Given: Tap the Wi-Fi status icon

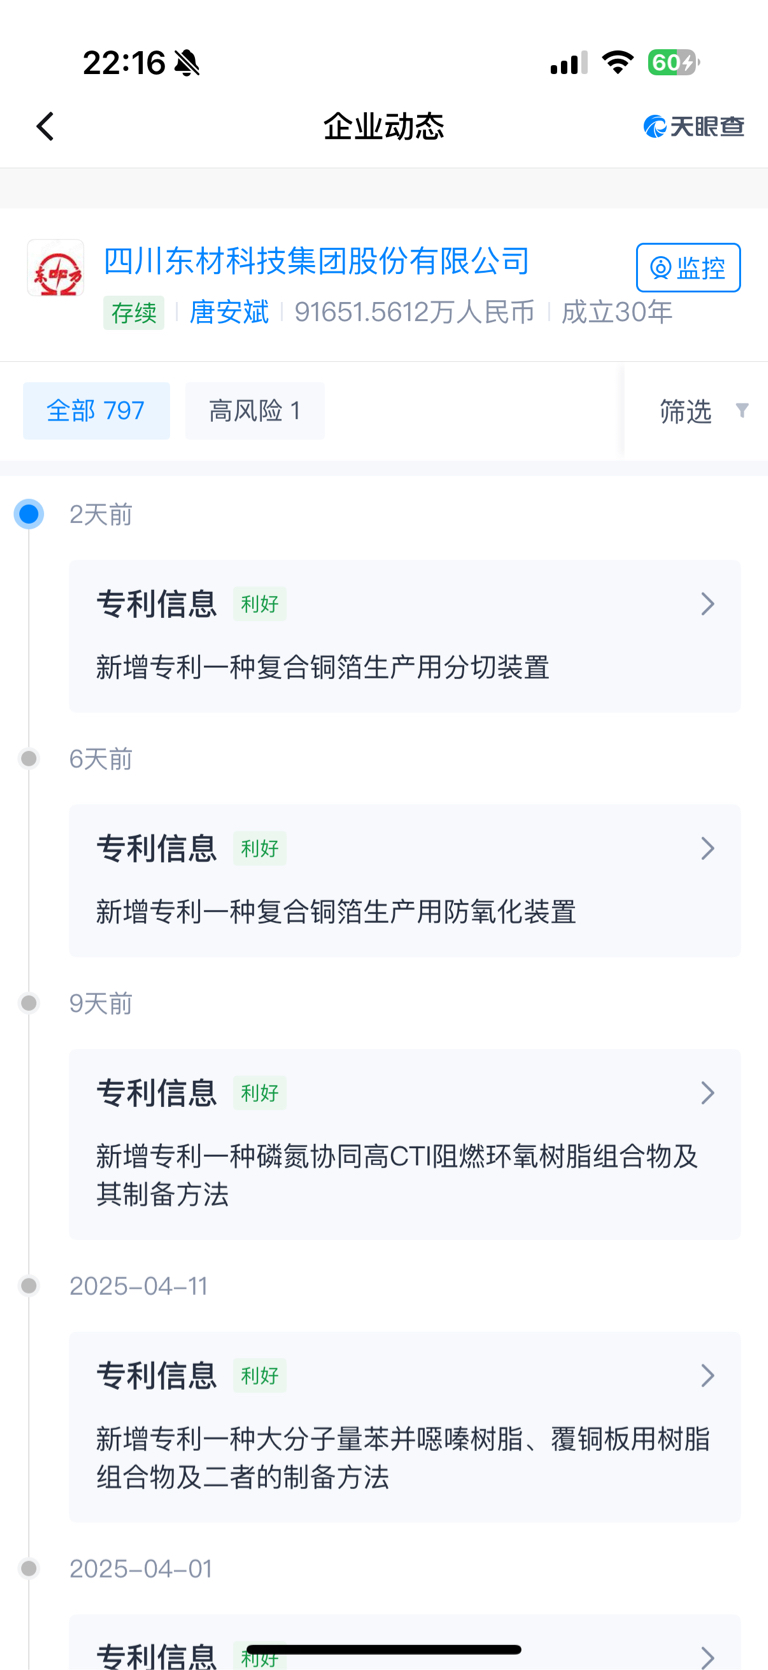Looking at the screenshot, I should coord(618,62).
